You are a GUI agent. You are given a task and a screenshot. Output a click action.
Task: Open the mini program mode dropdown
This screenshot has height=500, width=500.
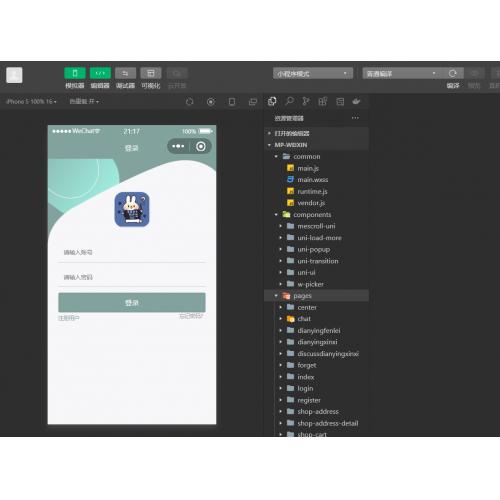click(313, 73)
